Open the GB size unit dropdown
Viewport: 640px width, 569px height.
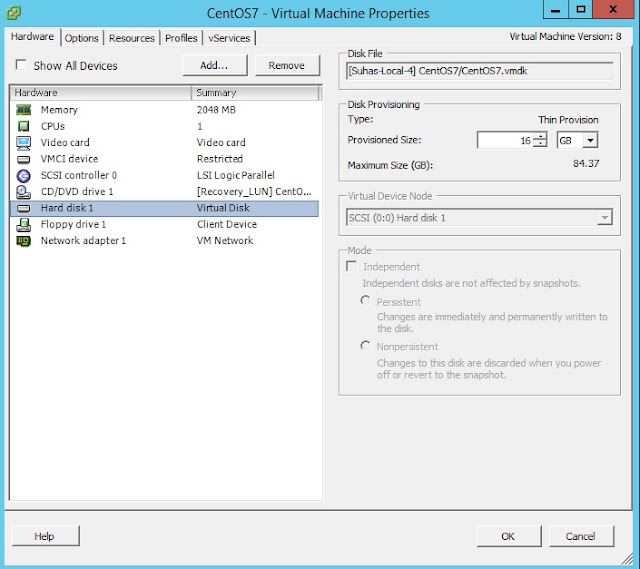coord(590,140)
